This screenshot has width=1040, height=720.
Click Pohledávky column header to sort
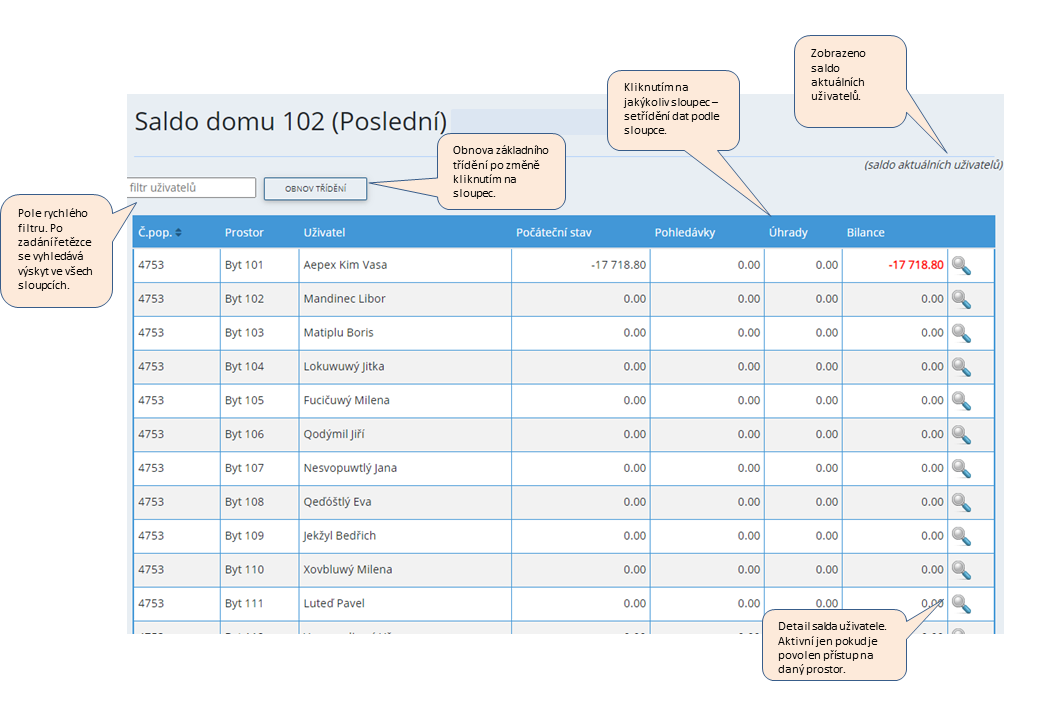[685, 233]
